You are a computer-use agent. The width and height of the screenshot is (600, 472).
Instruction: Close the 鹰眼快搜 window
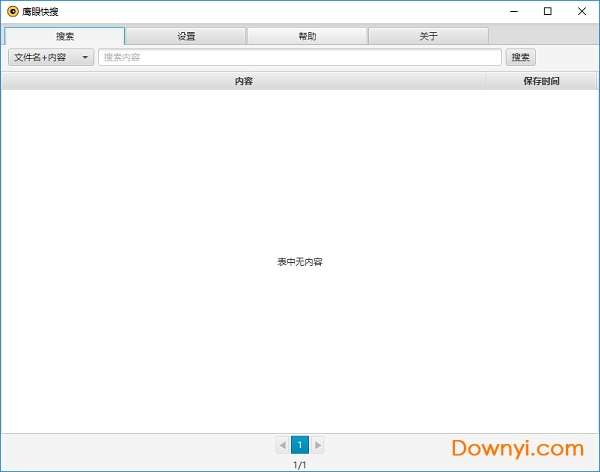(582, 11)
